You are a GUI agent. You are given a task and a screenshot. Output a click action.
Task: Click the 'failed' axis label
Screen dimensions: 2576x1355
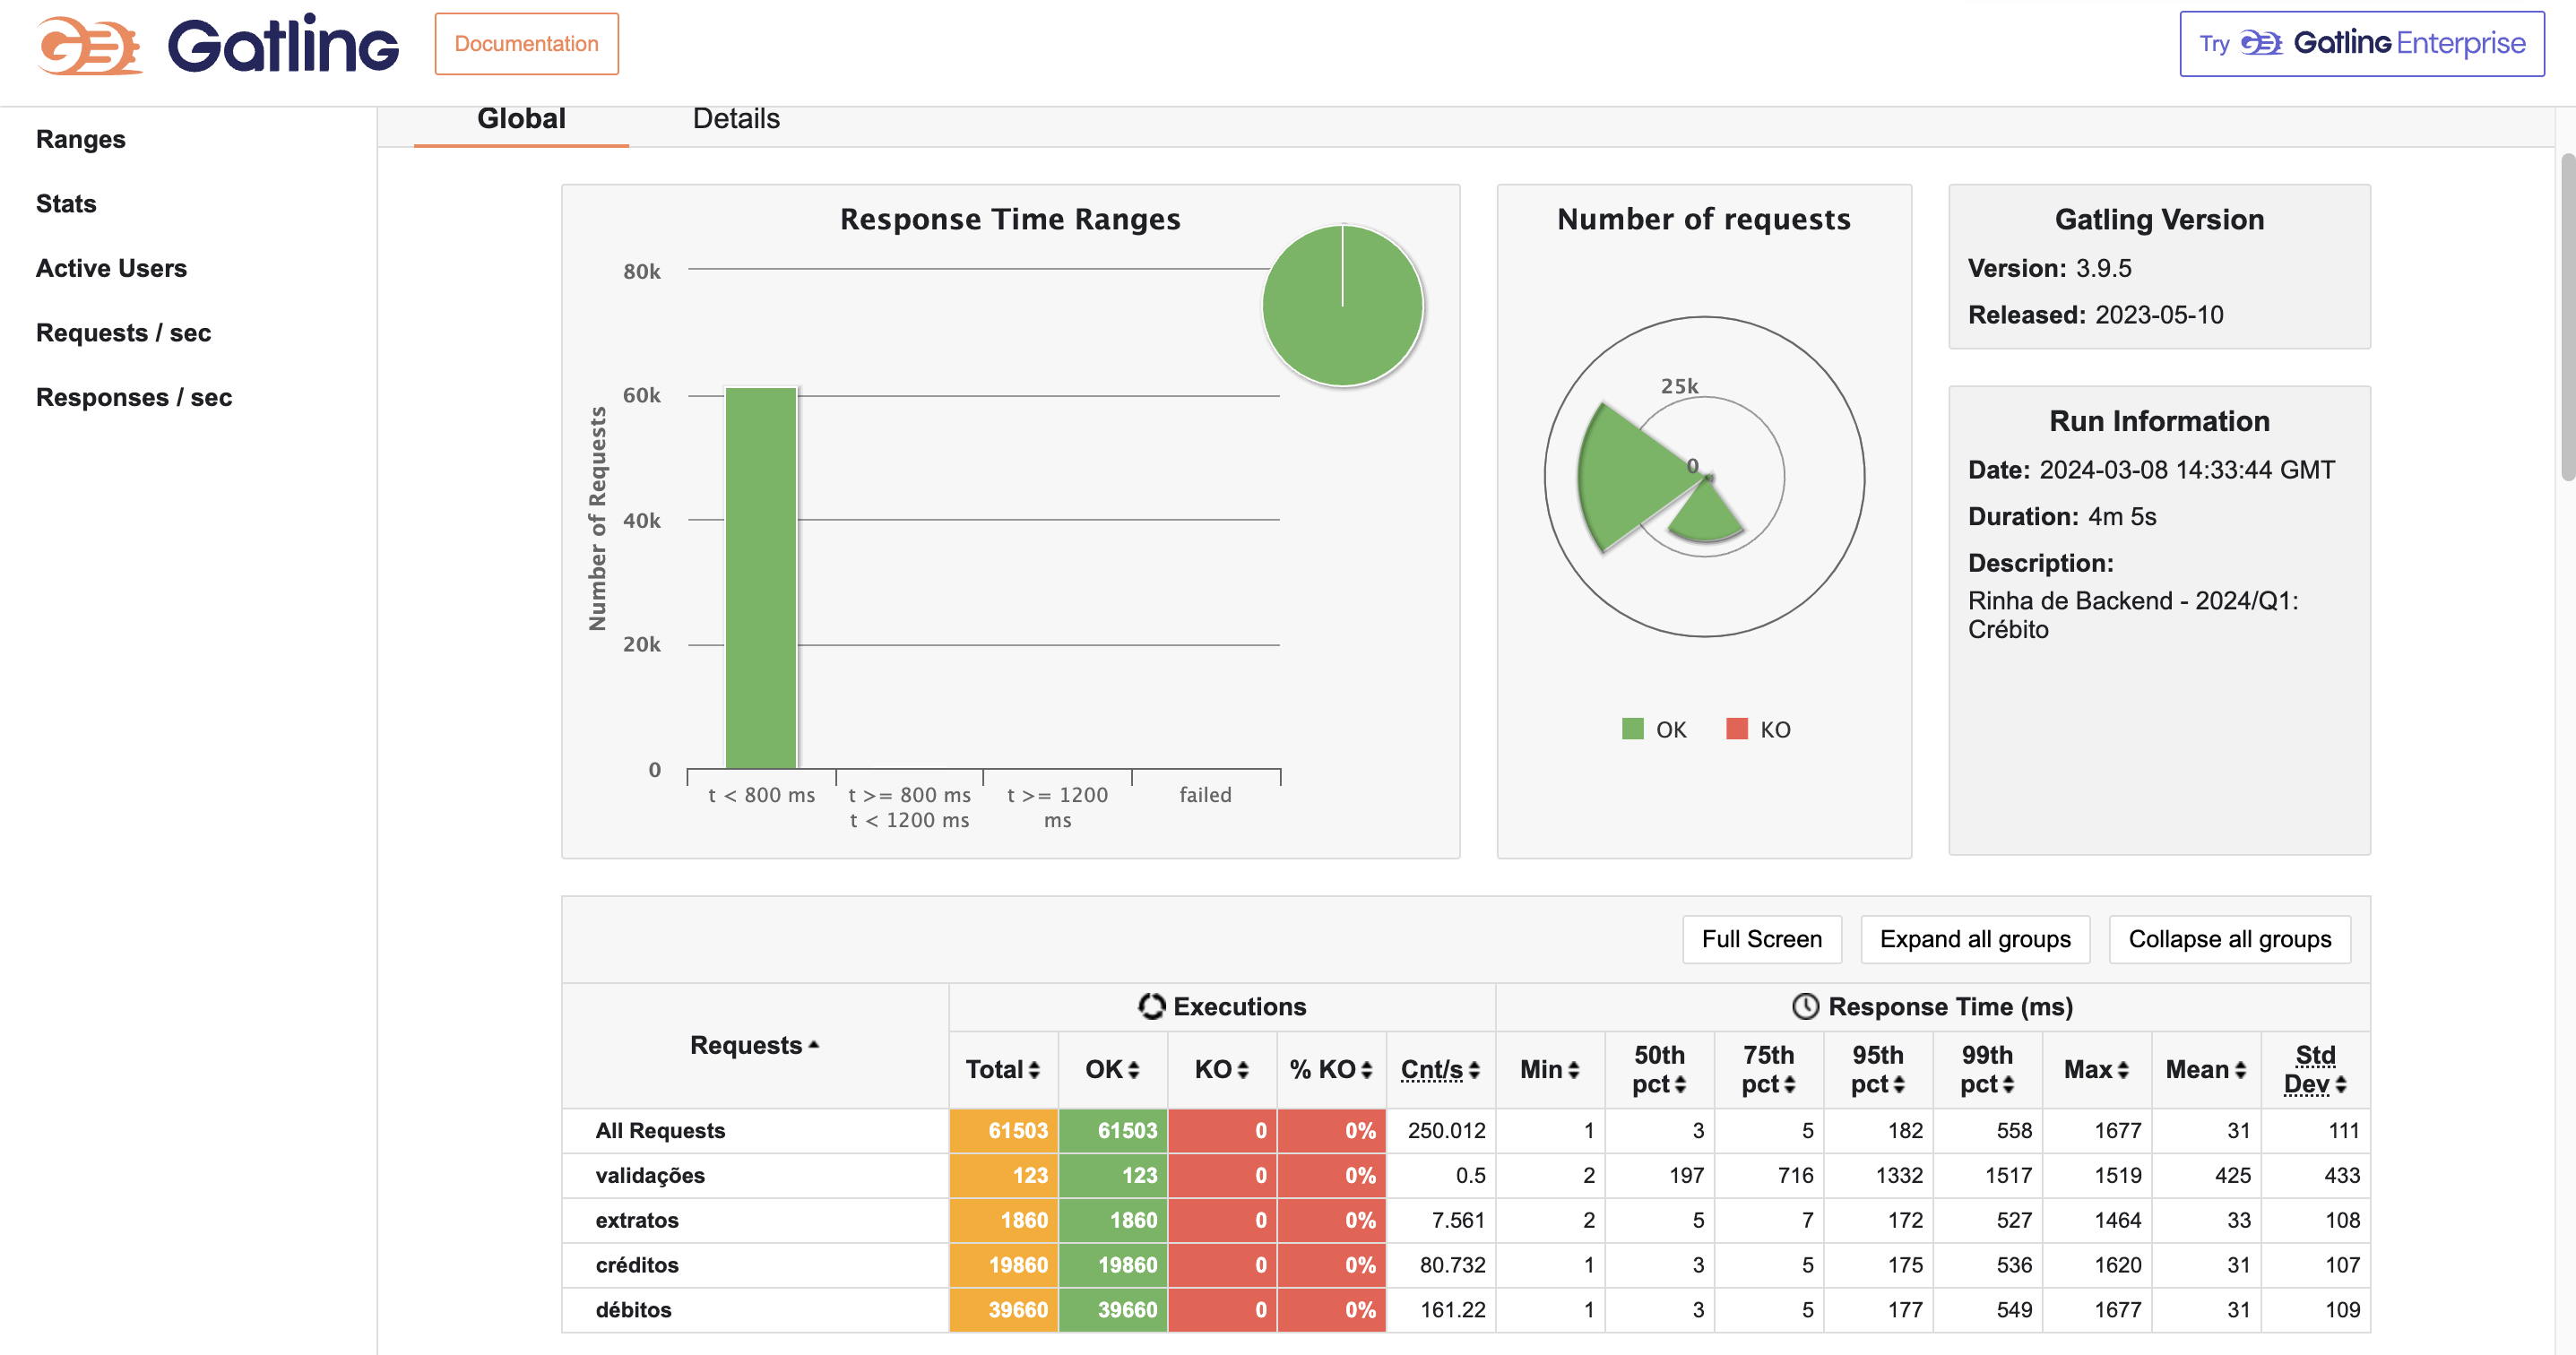point(1205,795)
